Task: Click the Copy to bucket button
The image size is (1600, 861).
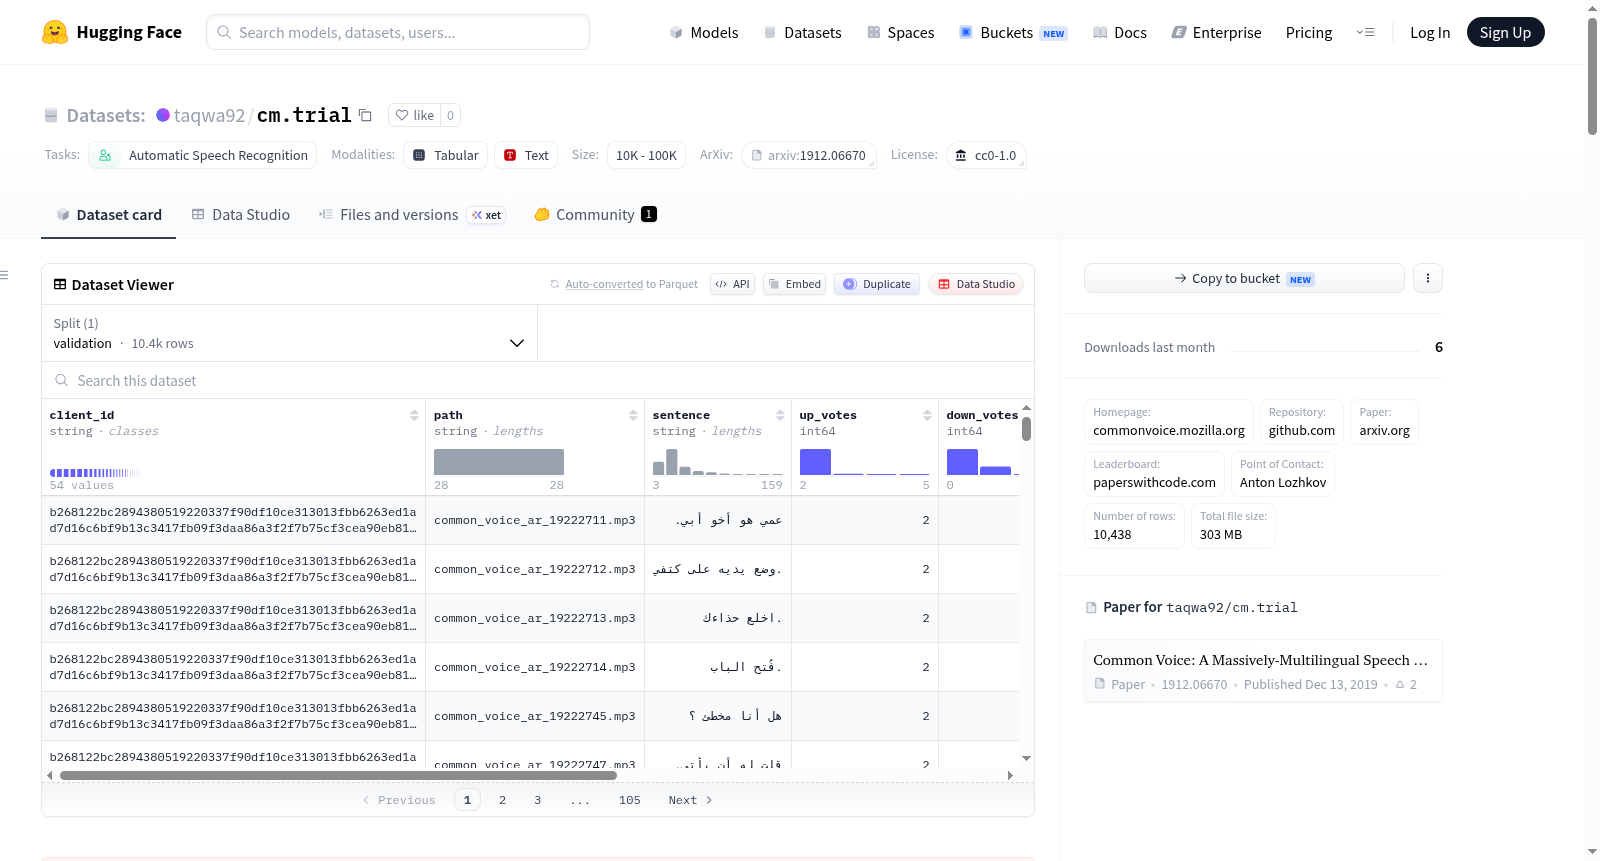Action: (1244, 278)
